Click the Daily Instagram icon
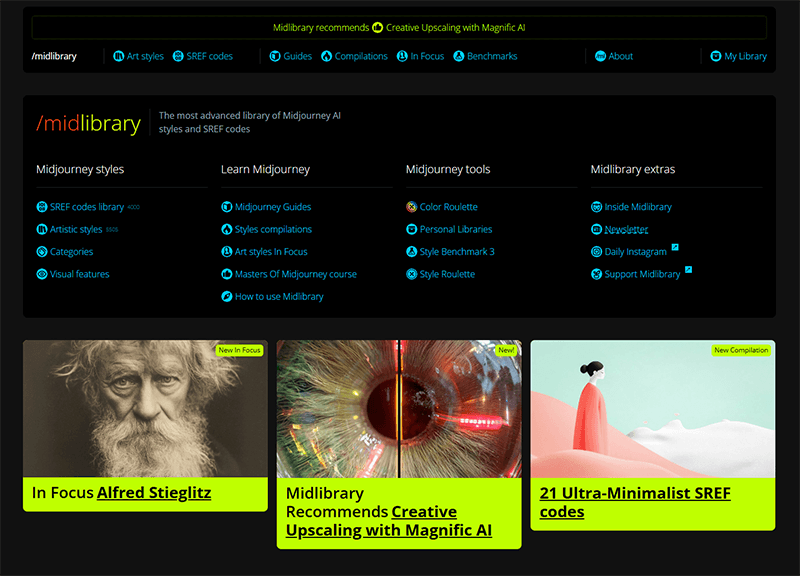 click(597, 252)
